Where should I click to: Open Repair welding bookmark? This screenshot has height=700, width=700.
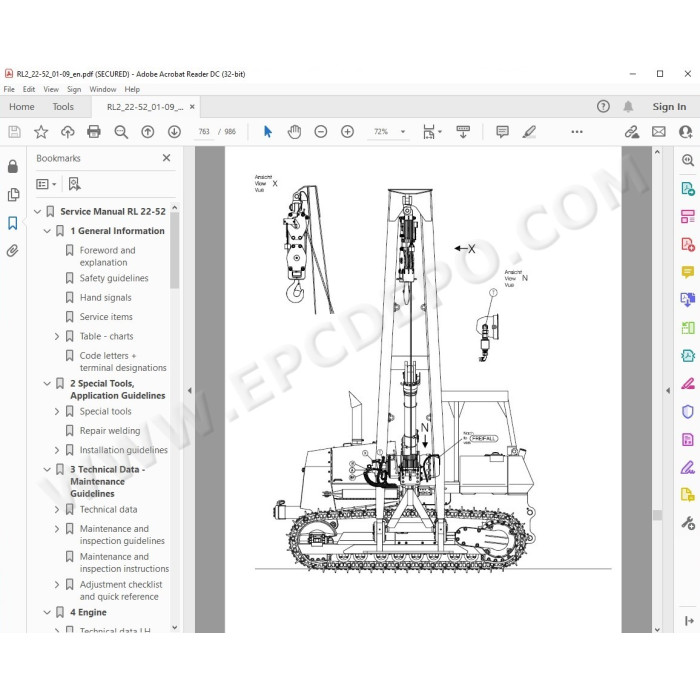click(110, 431)
